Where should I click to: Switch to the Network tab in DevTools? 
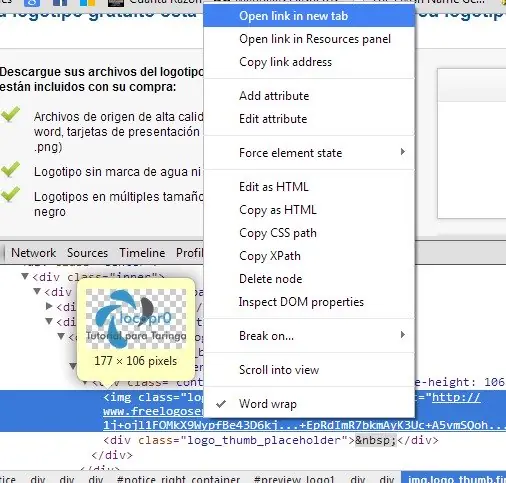tap(33, 253)
